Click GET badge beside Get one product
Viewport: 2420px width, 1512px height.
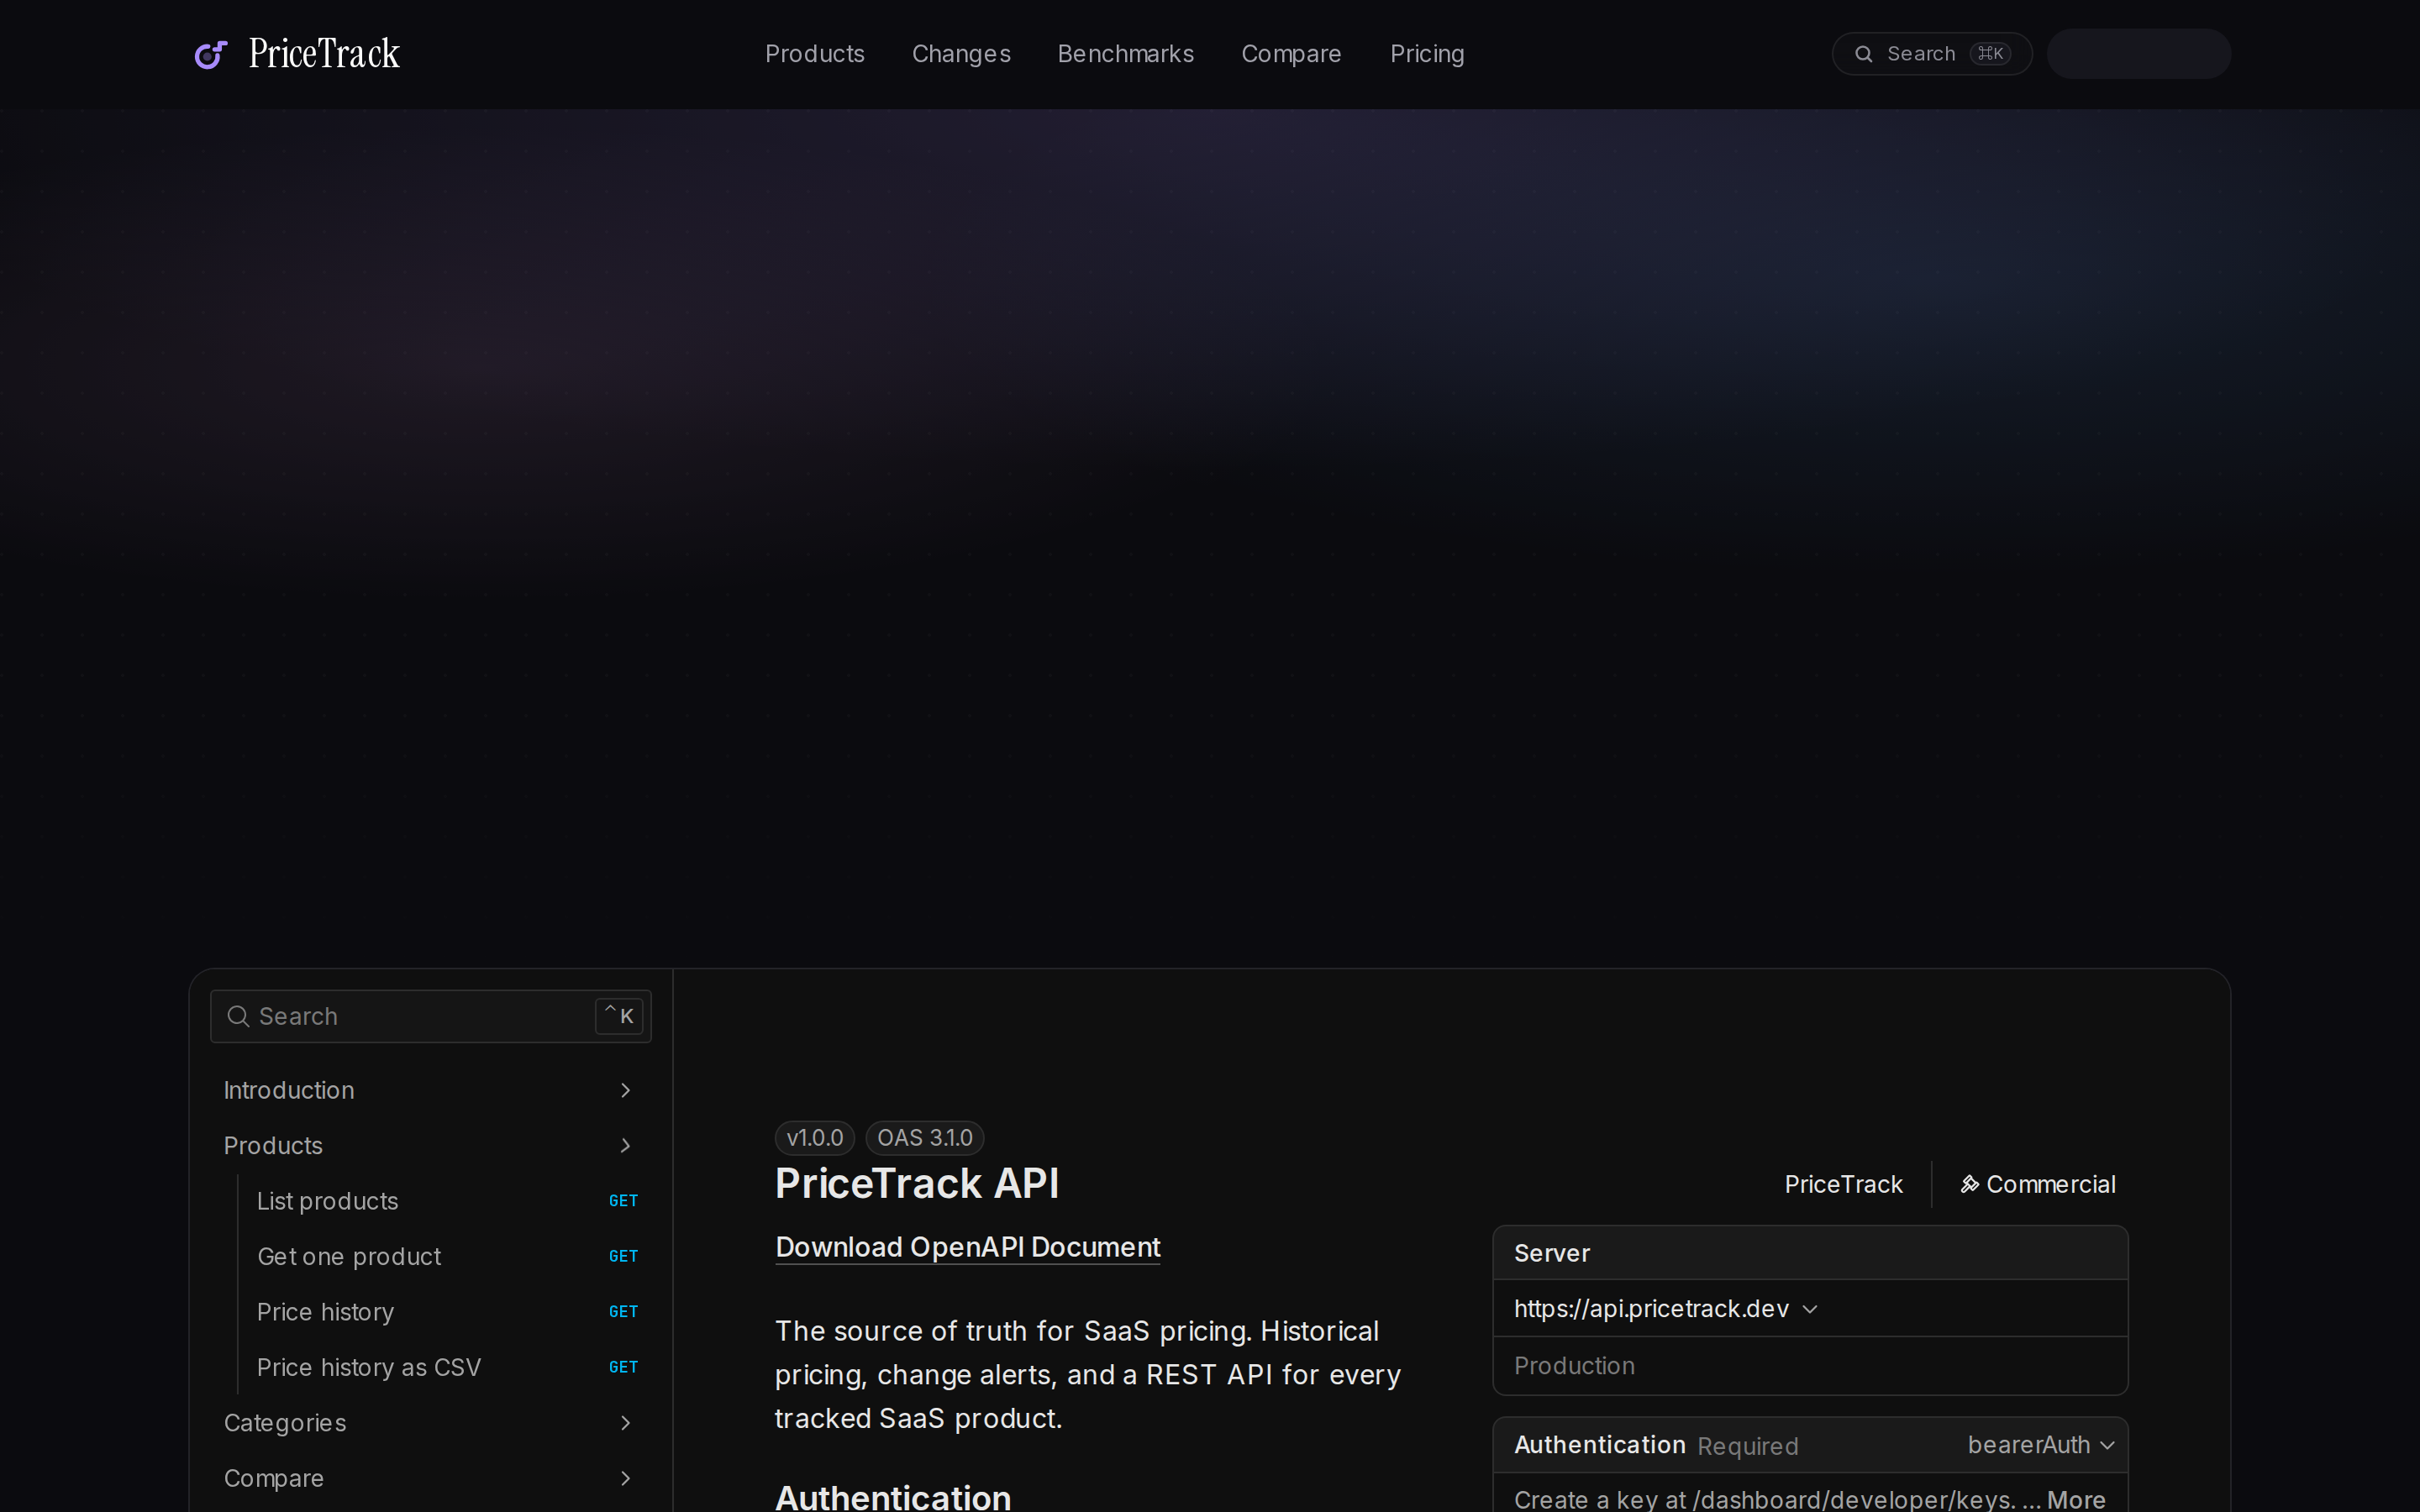click(623, 1256)
